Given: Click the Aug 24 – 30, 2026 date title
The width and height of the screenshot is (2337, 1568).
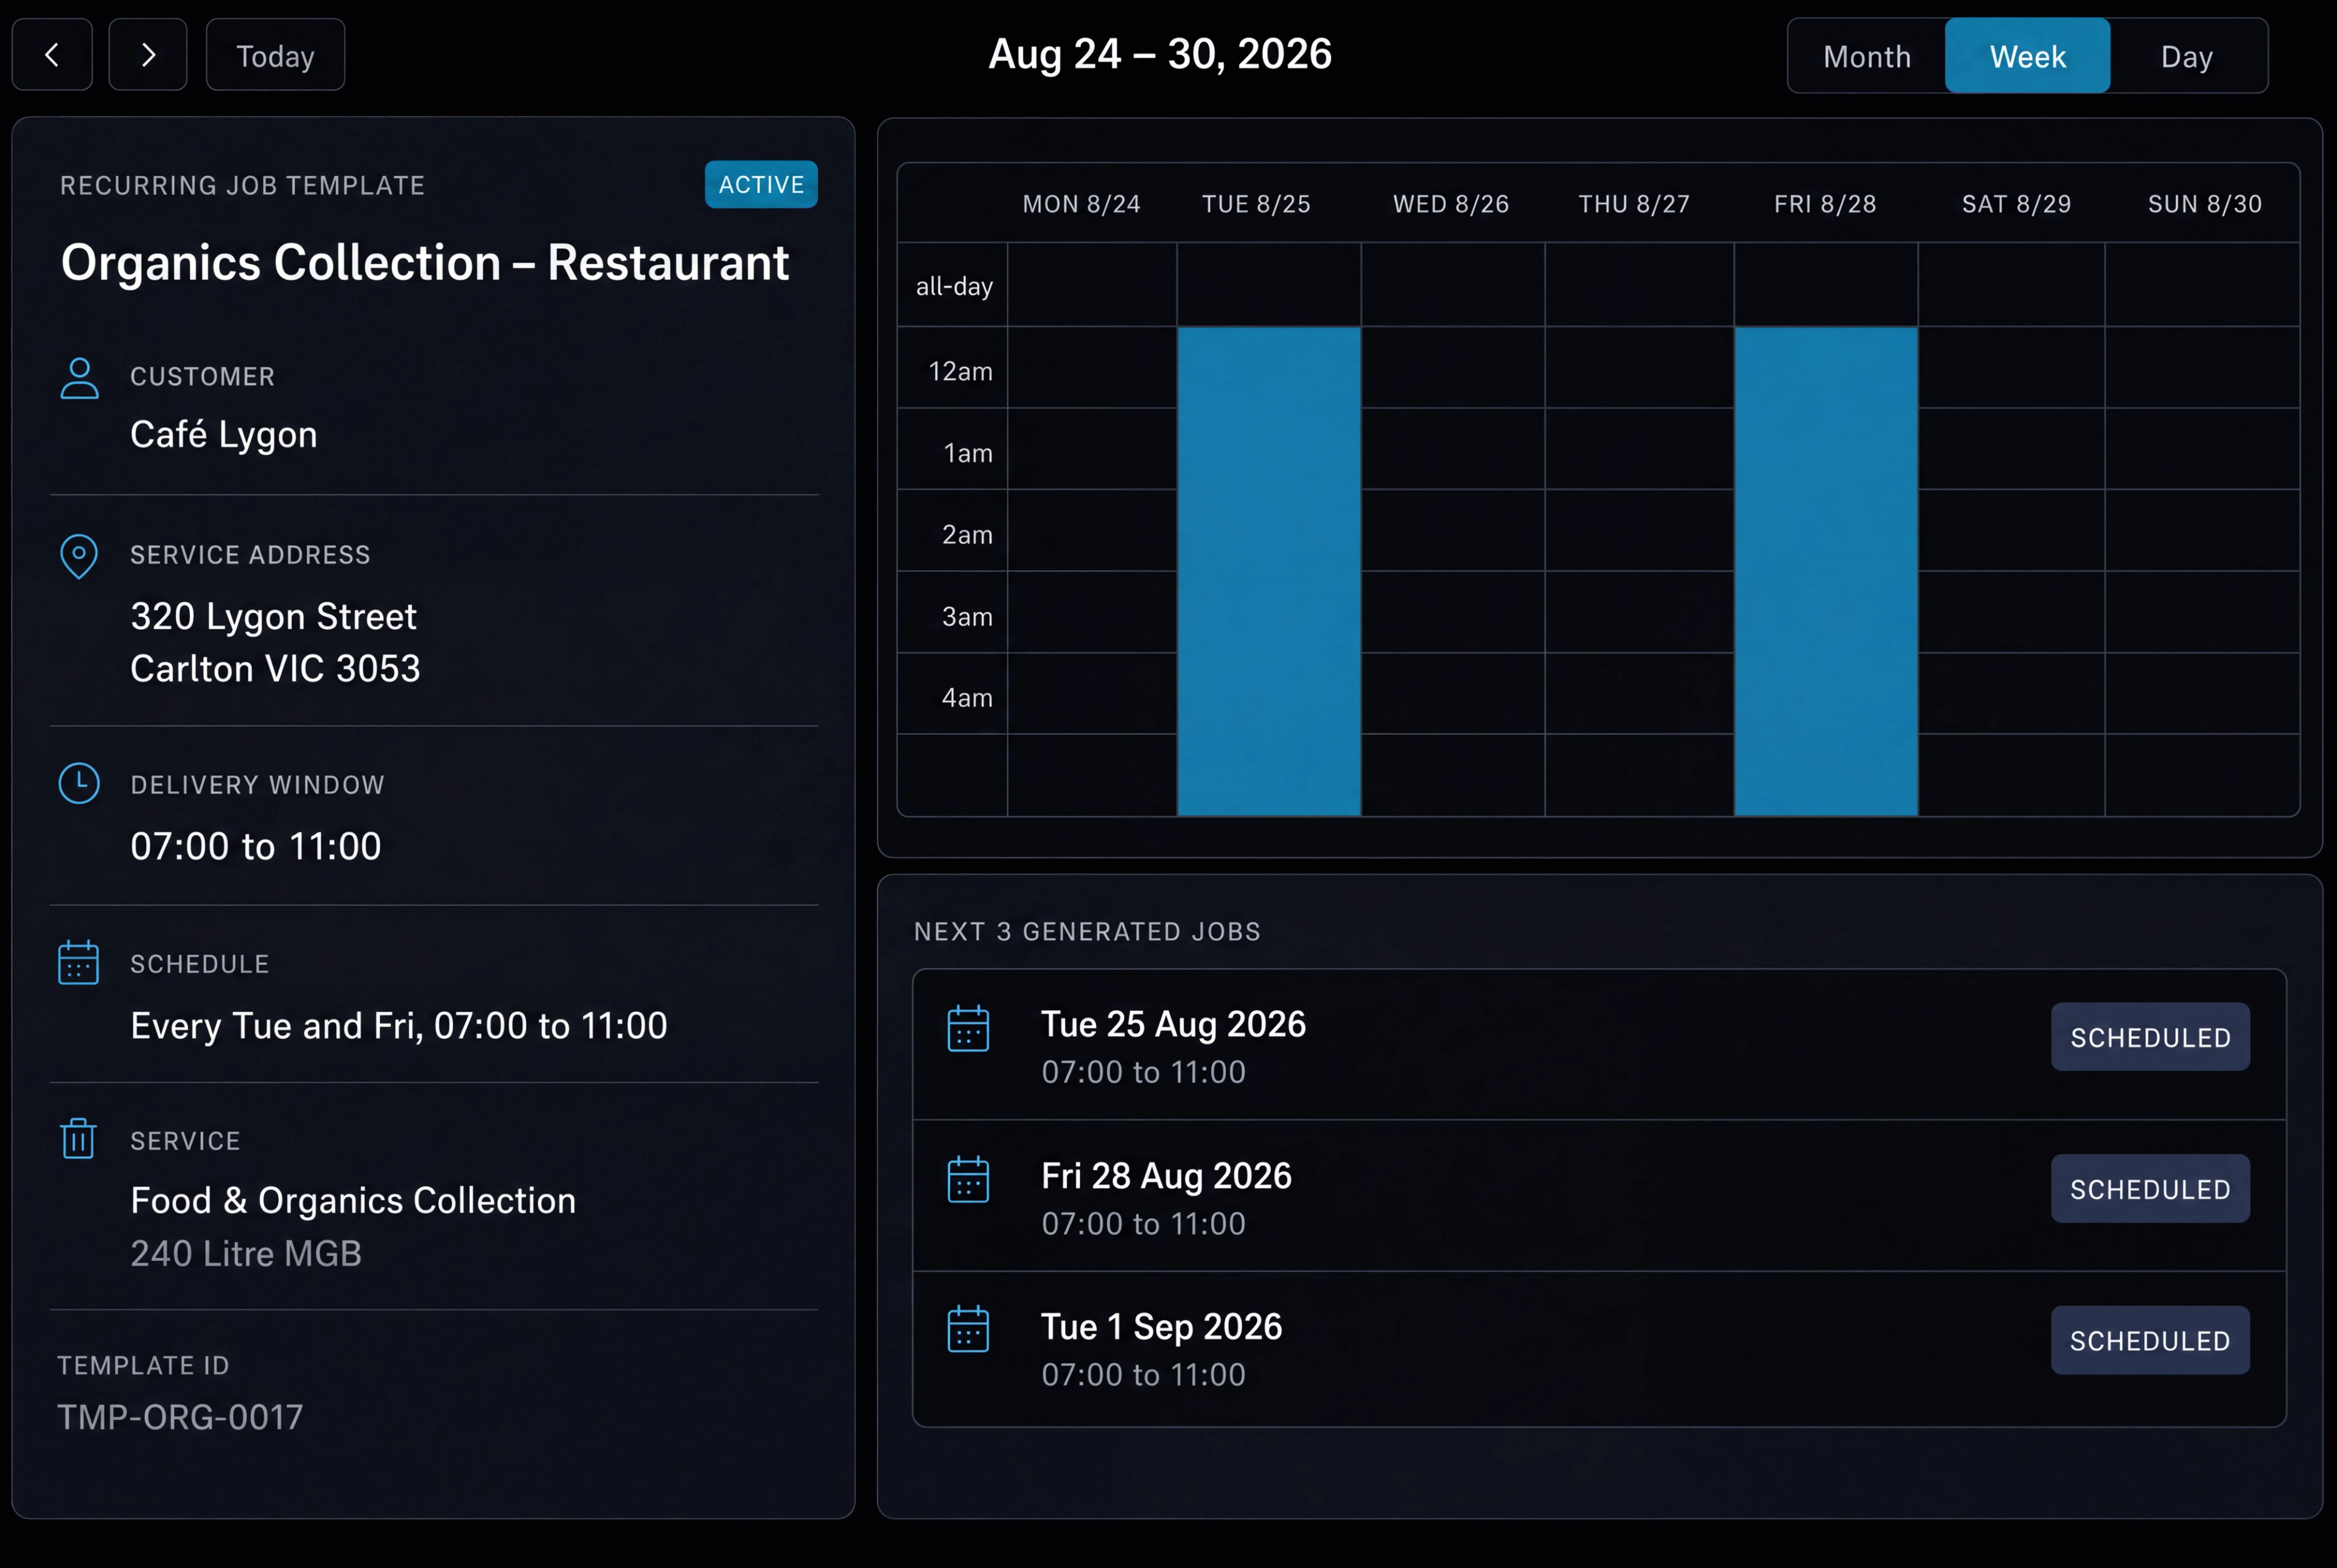Looking at the screenshot, I should [1160, 54].
